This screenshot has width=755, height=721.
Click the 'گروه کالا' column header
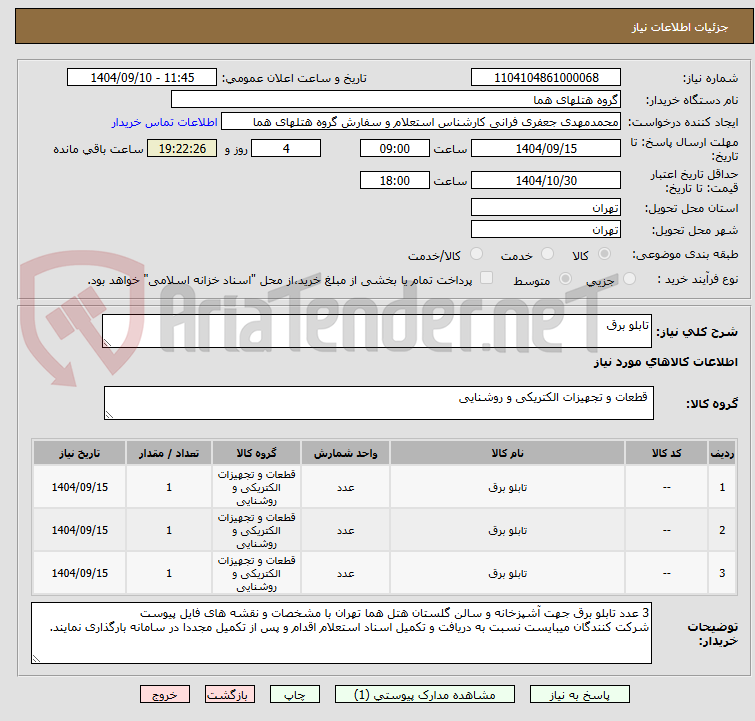click(256, 453)
